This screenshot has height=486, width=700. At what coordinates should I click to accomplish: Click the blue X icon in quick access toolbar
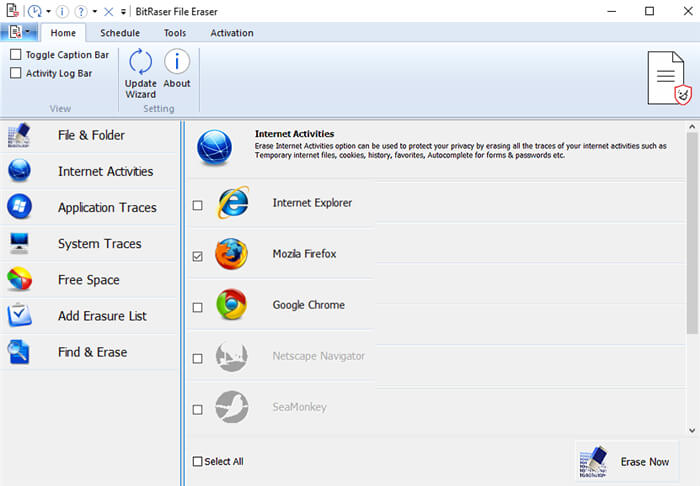click(x=108, y=12)
